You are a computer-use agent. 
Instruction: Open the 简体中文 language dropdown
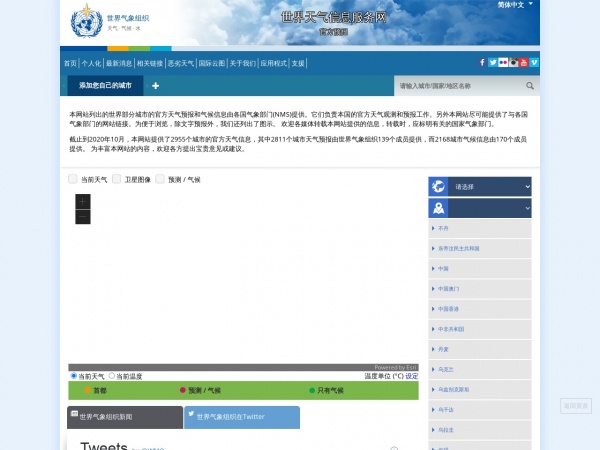[515, 5]
